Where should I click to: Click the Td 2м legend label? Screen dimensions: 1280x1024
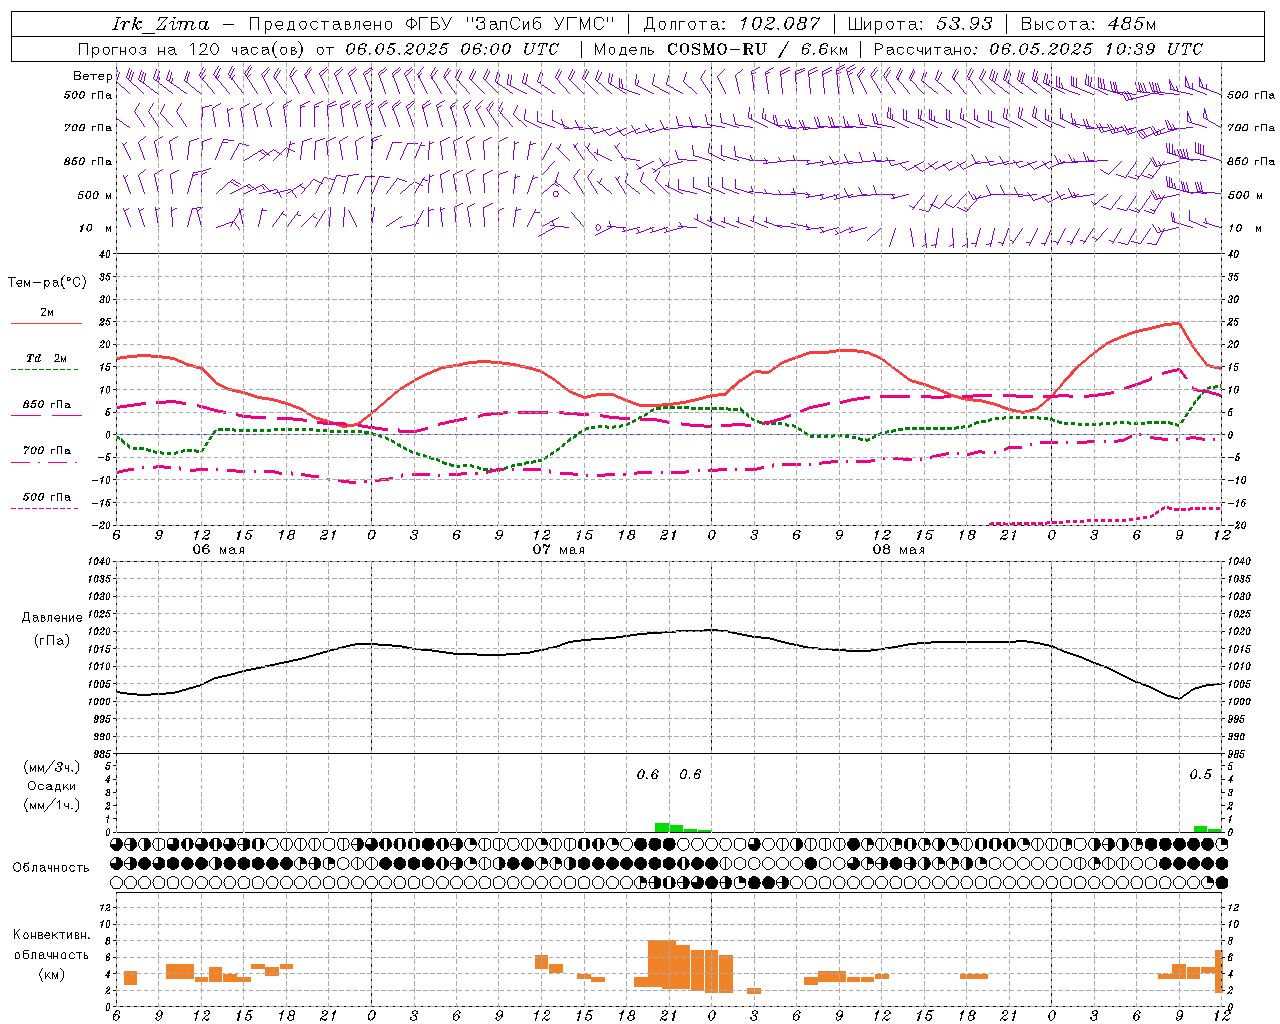click(x=47, y=357)
